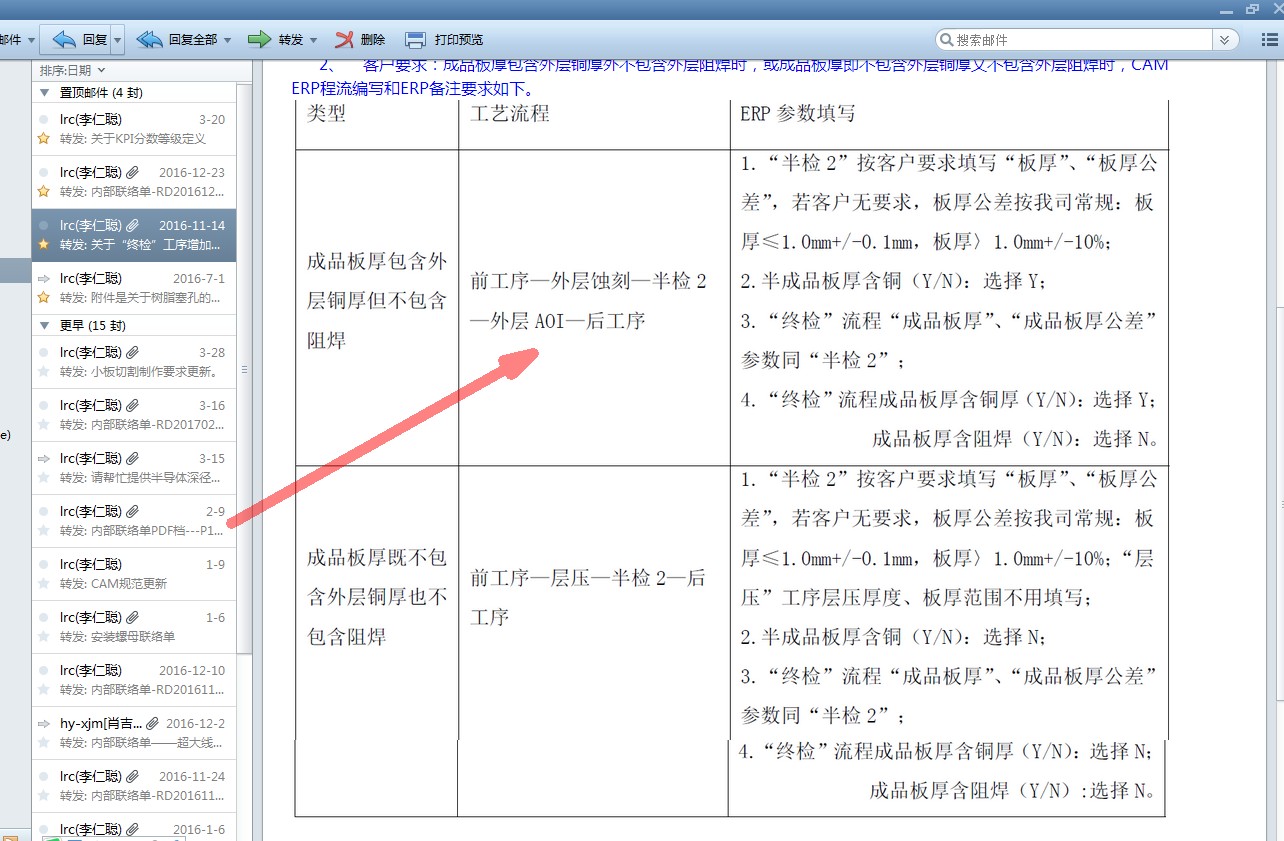Open lrc email dated 2016-11-24
The image size is (1284, 841).
pos(134,786)
